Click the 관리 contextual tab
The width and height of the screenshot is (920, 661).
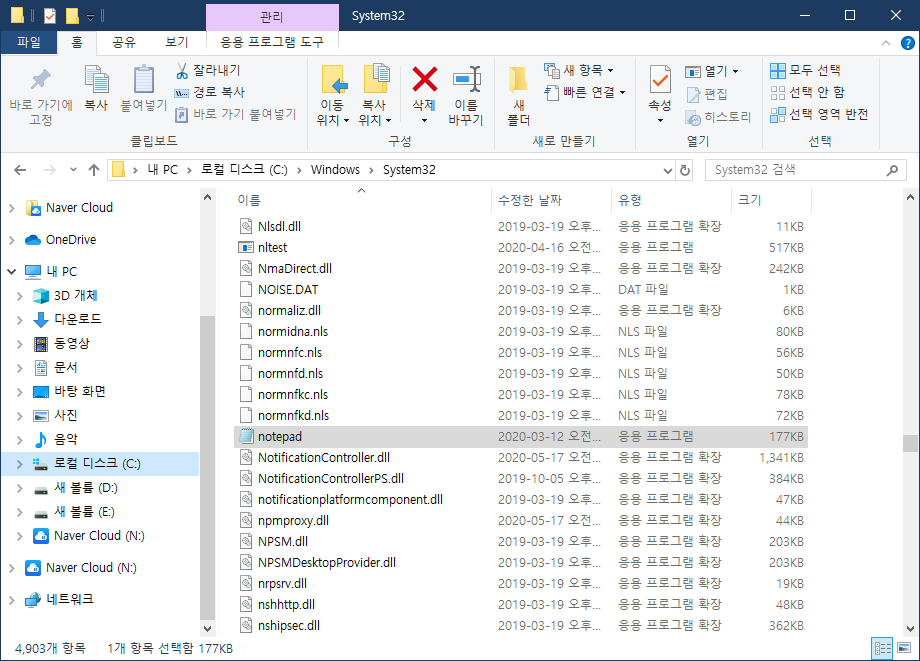coord(272,17)
